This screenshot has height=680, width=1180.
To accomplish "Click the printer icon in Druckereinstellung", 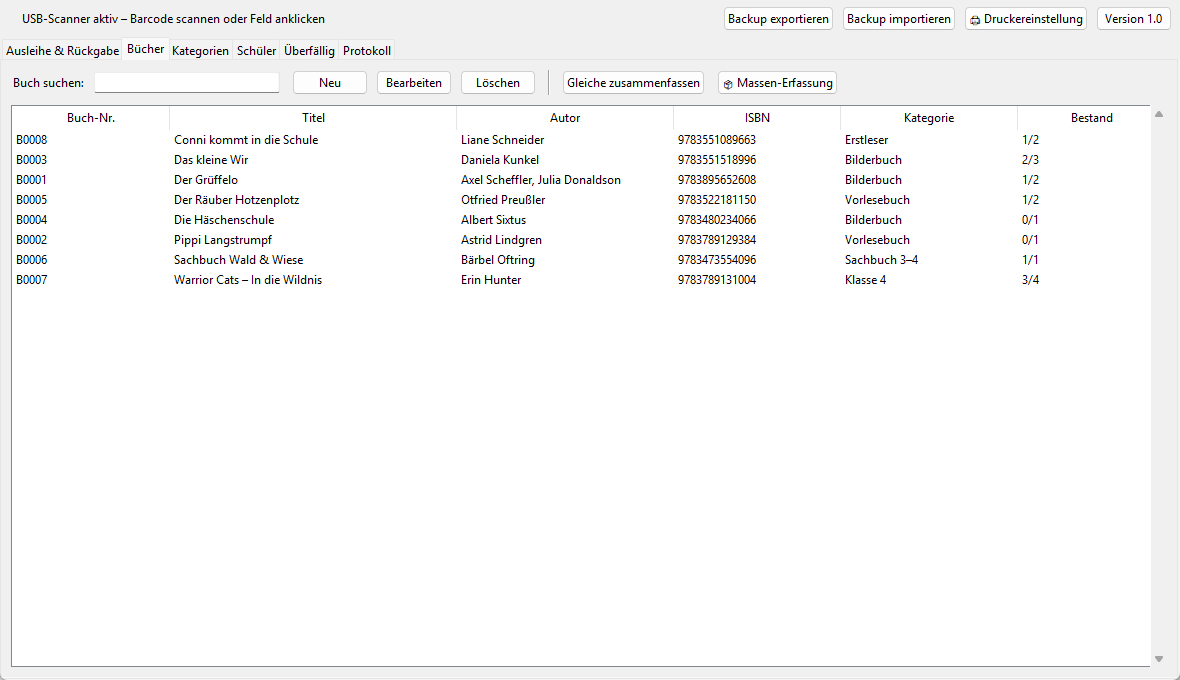I will point(975,20).
